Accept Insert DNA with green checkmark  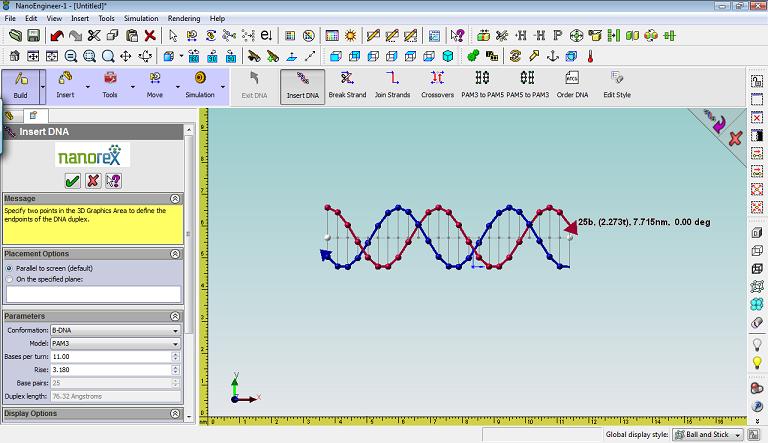(72, 180)
